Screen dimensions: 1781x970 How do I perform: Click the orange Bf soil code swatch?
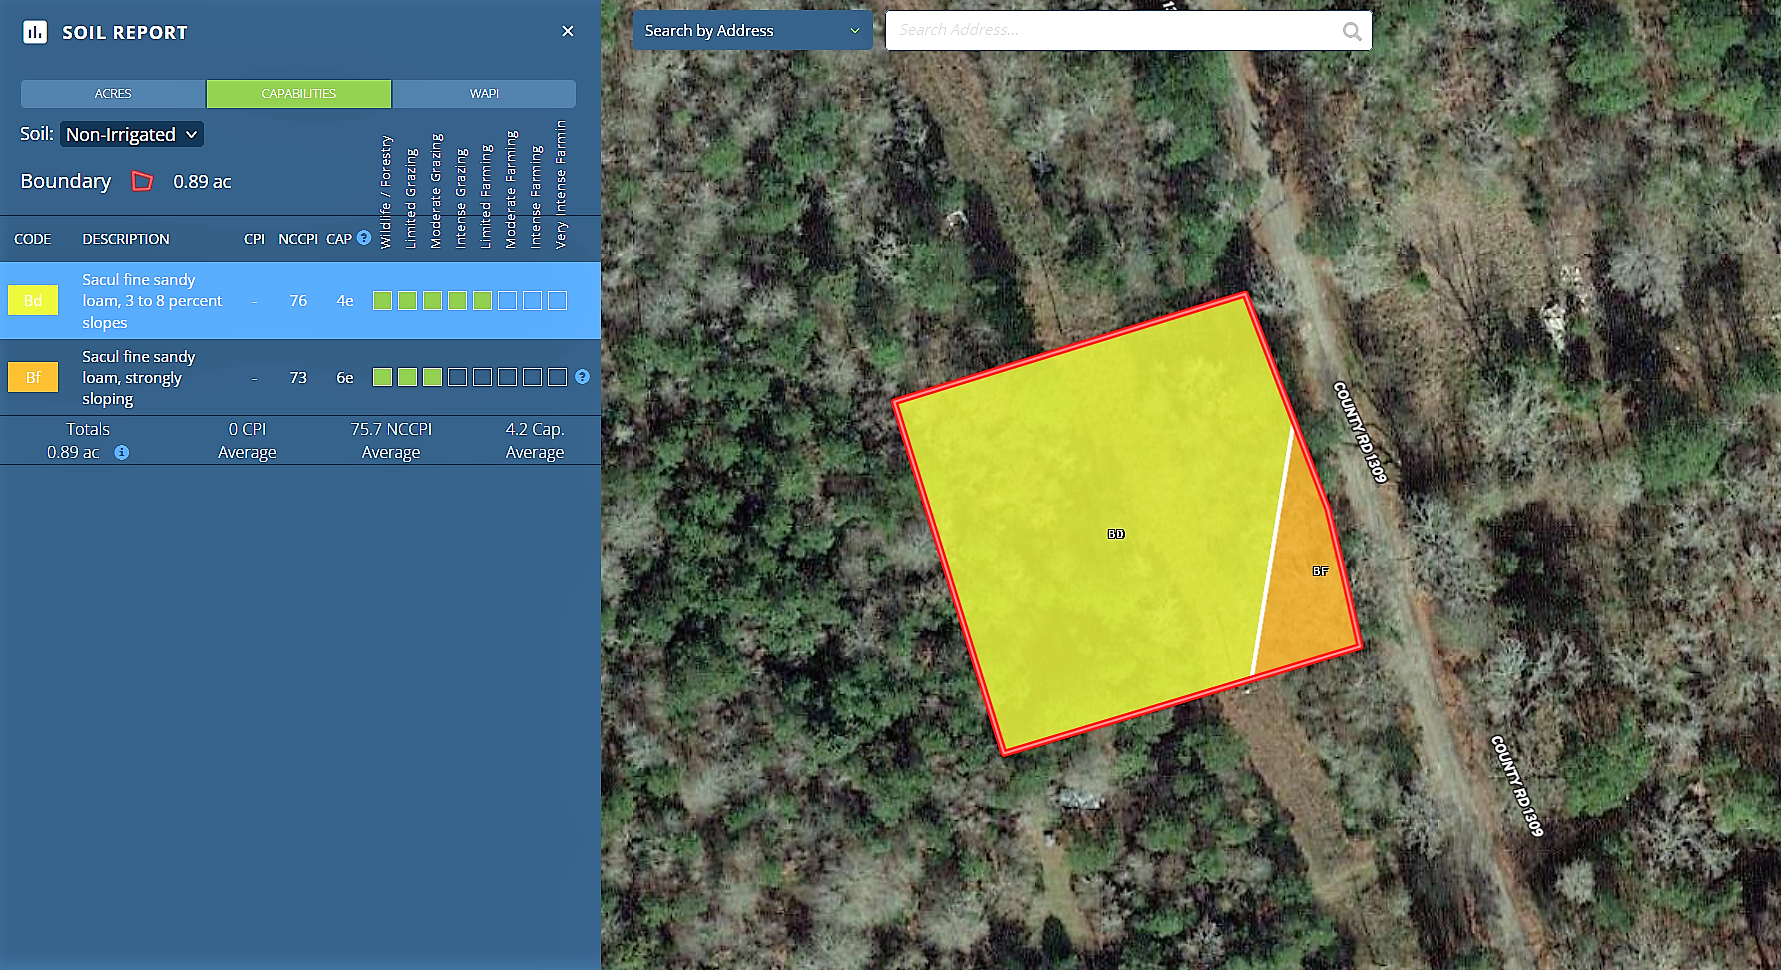point(33,377)
